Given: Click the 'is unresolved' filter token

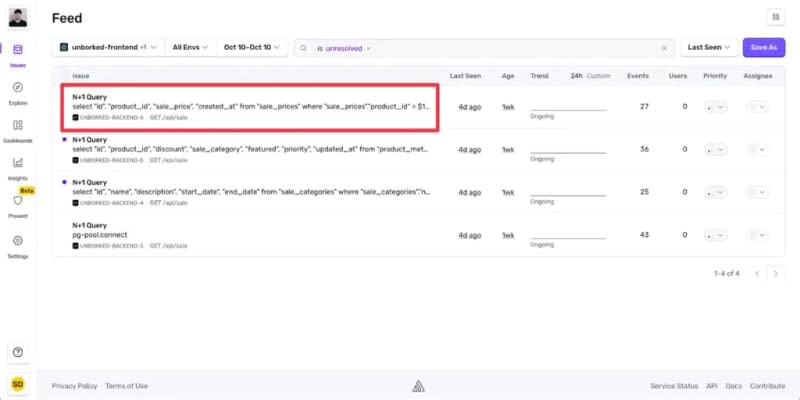Looking at the screenshot, I should 343,48.
